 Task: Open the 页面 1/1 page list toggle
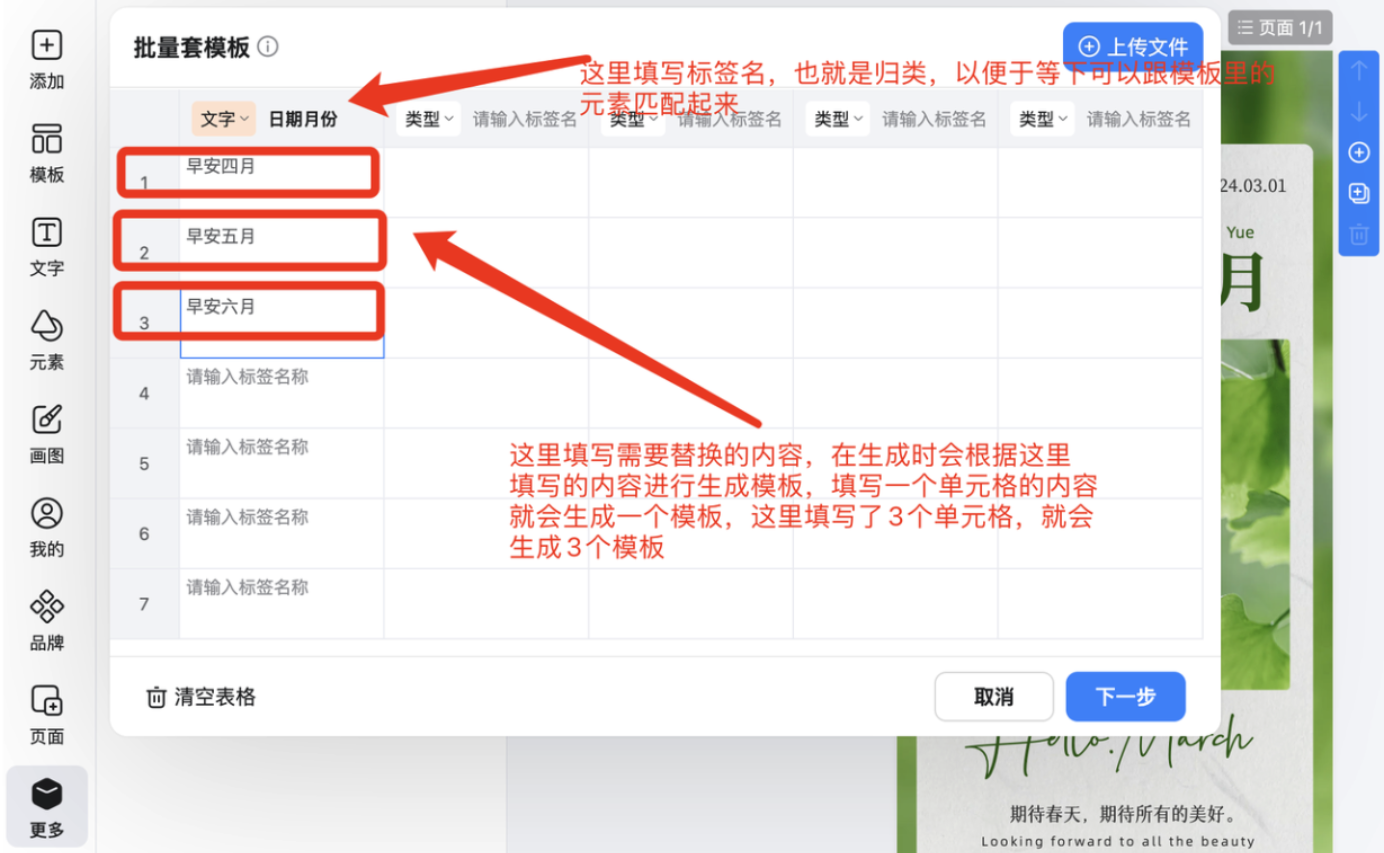1279,28
